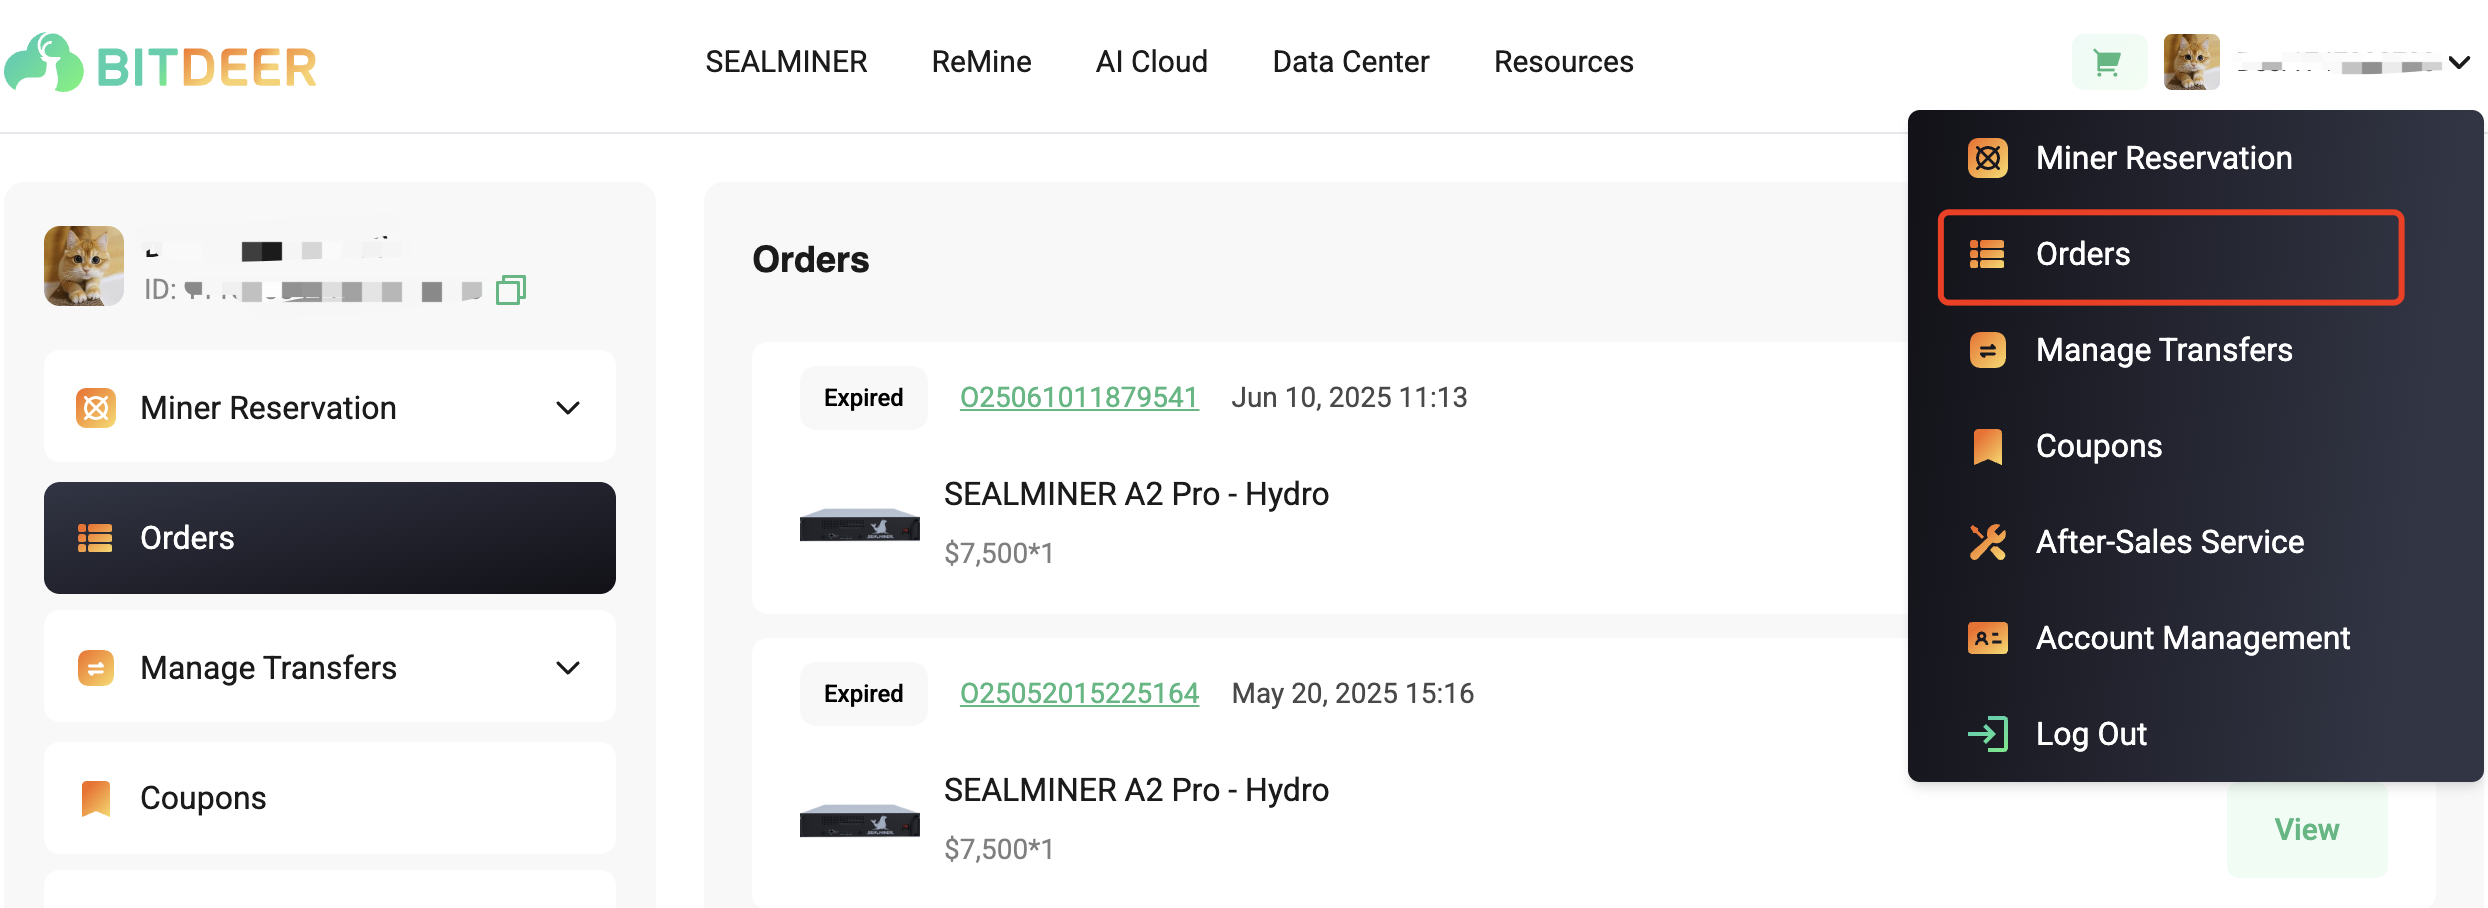Expand sidebar Manage Transfers chevron

coord(568,668)
